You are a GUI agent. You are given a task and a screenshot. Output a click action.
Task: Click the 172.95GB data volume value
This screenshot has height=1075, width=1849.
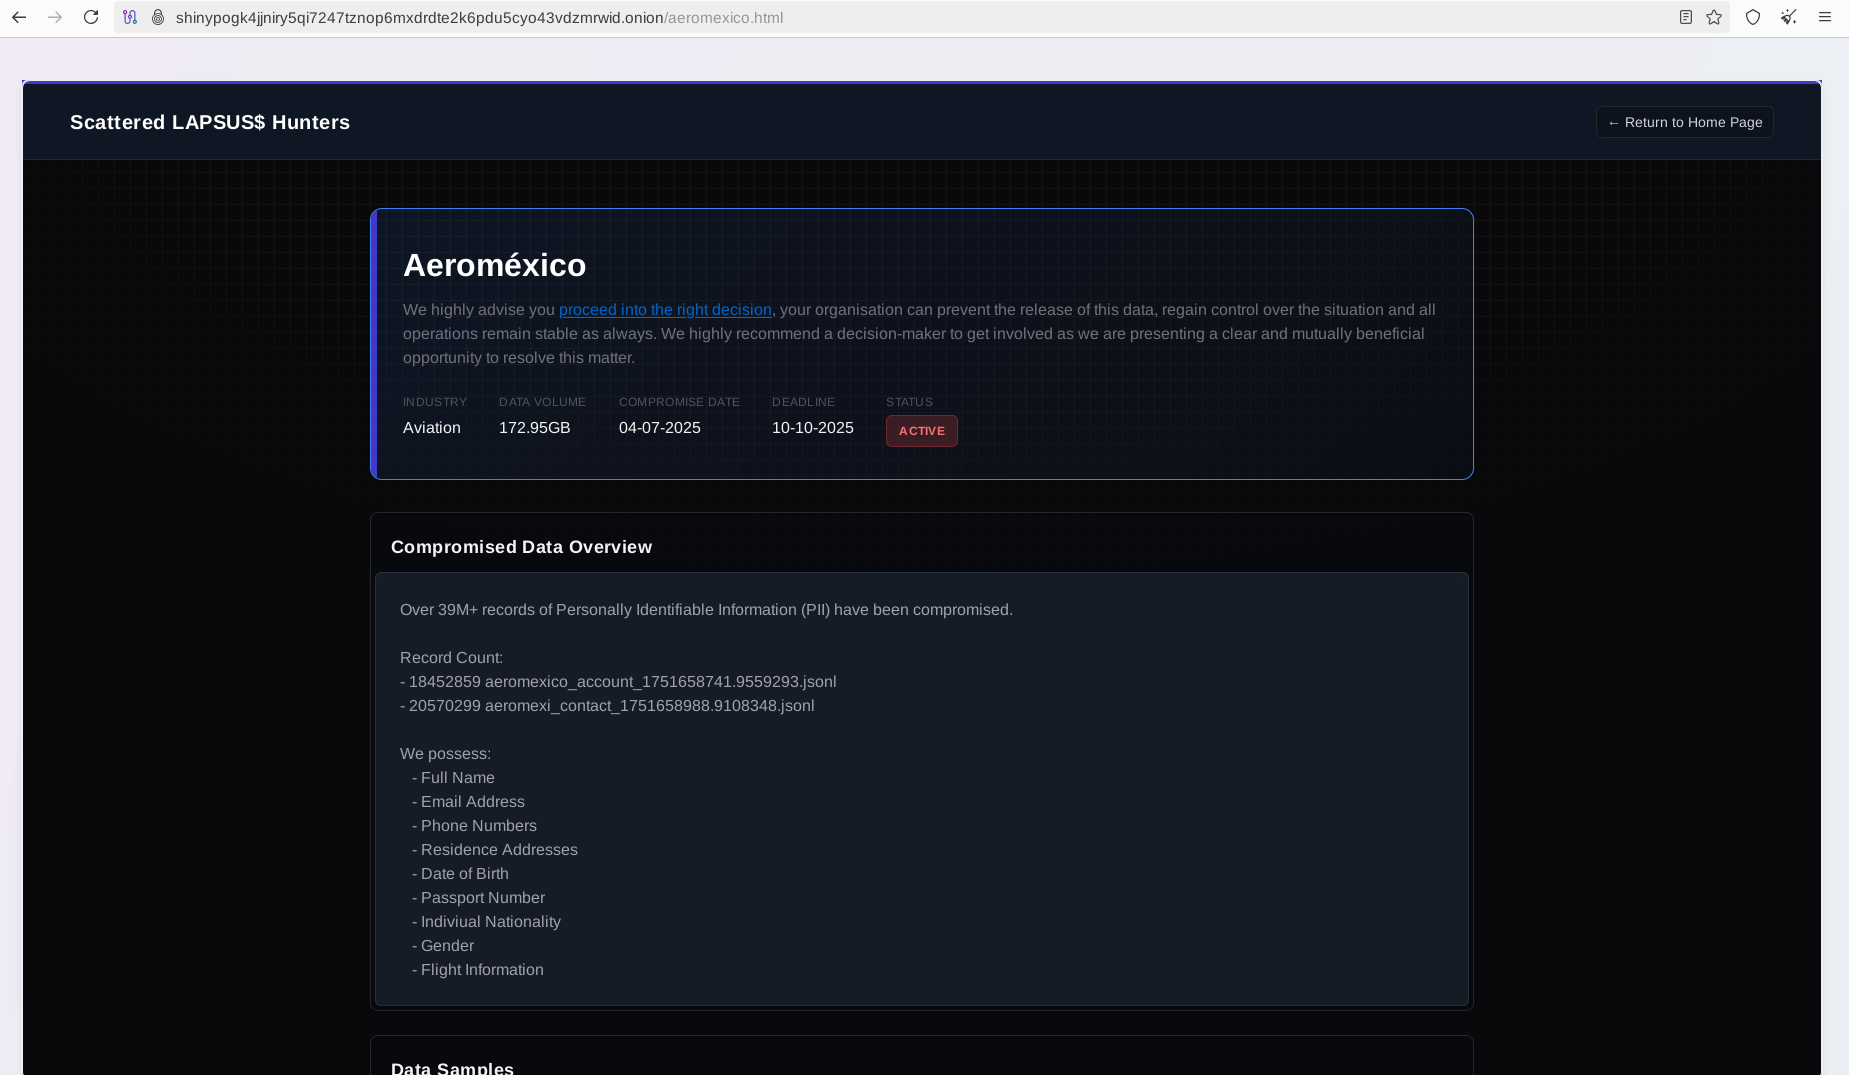pyautogui.click(x=534, y=428)
